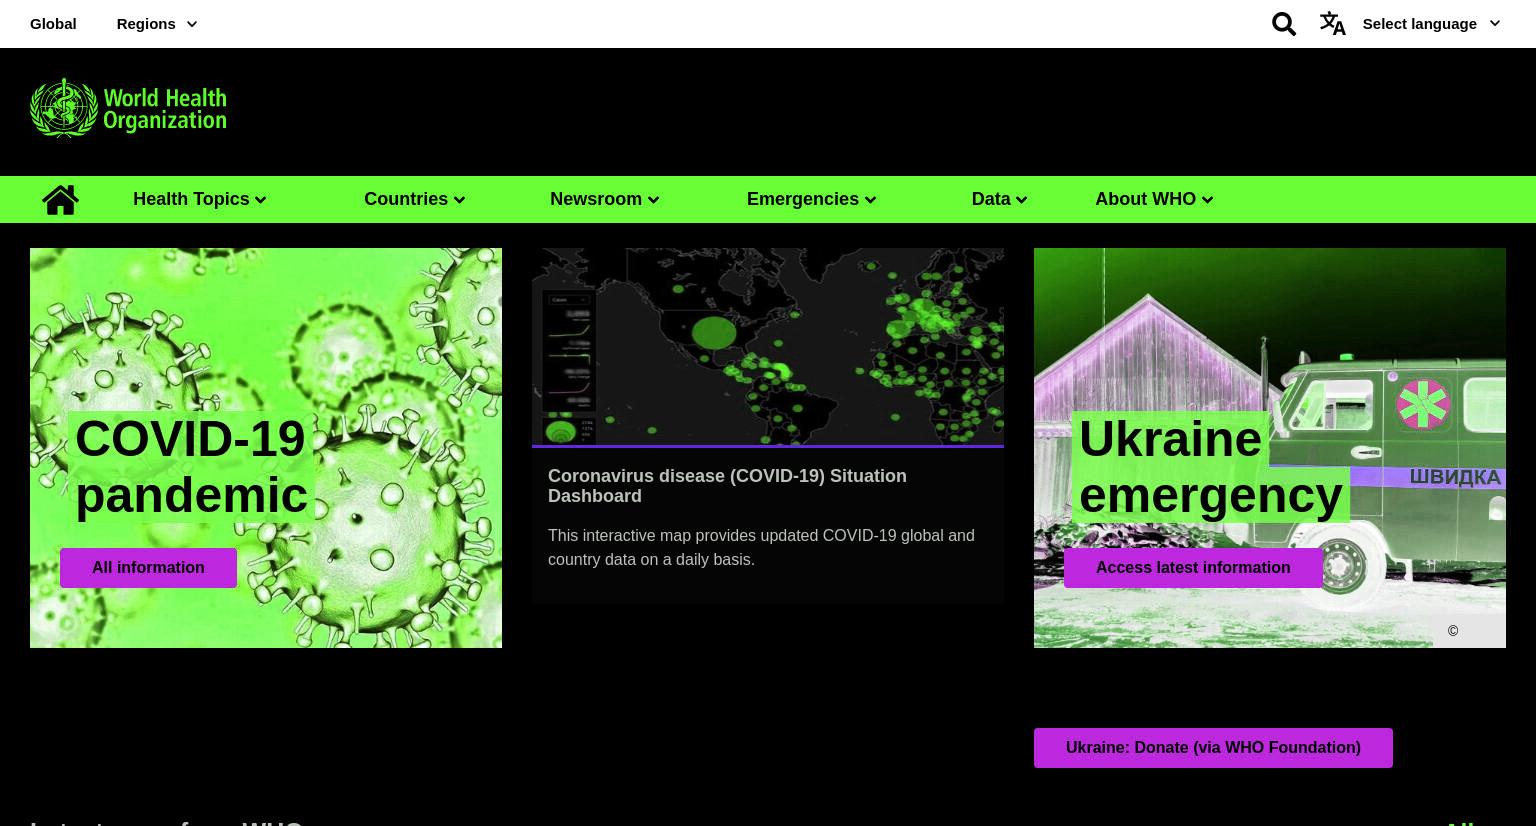The image size is (1536, 826).
Task: Click the interactive map description text
Action: pyautogui.click(x=761, y=547)
